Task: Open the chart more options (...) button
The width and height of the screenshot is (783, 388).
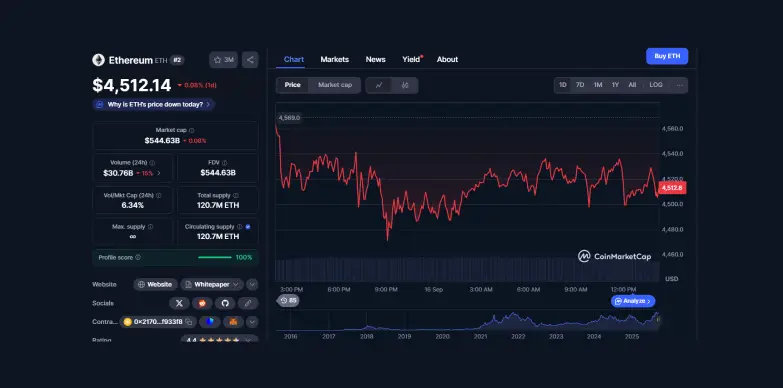Action: [x=679, y=85]
